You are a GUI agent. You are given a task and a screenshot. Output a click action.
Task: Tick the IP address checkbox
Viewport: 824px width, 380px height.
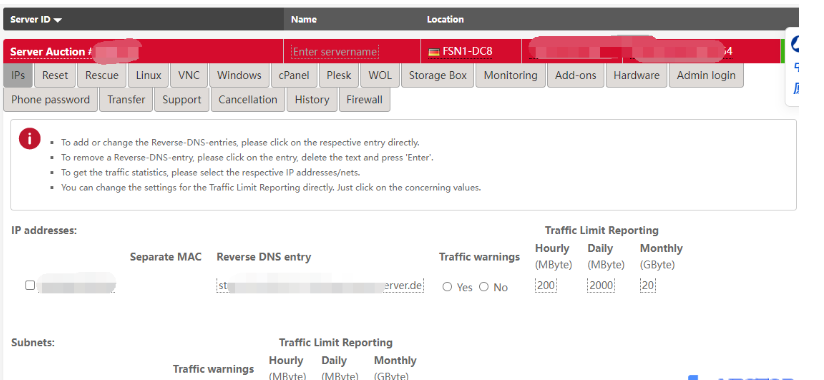click(x=30, y=285)
